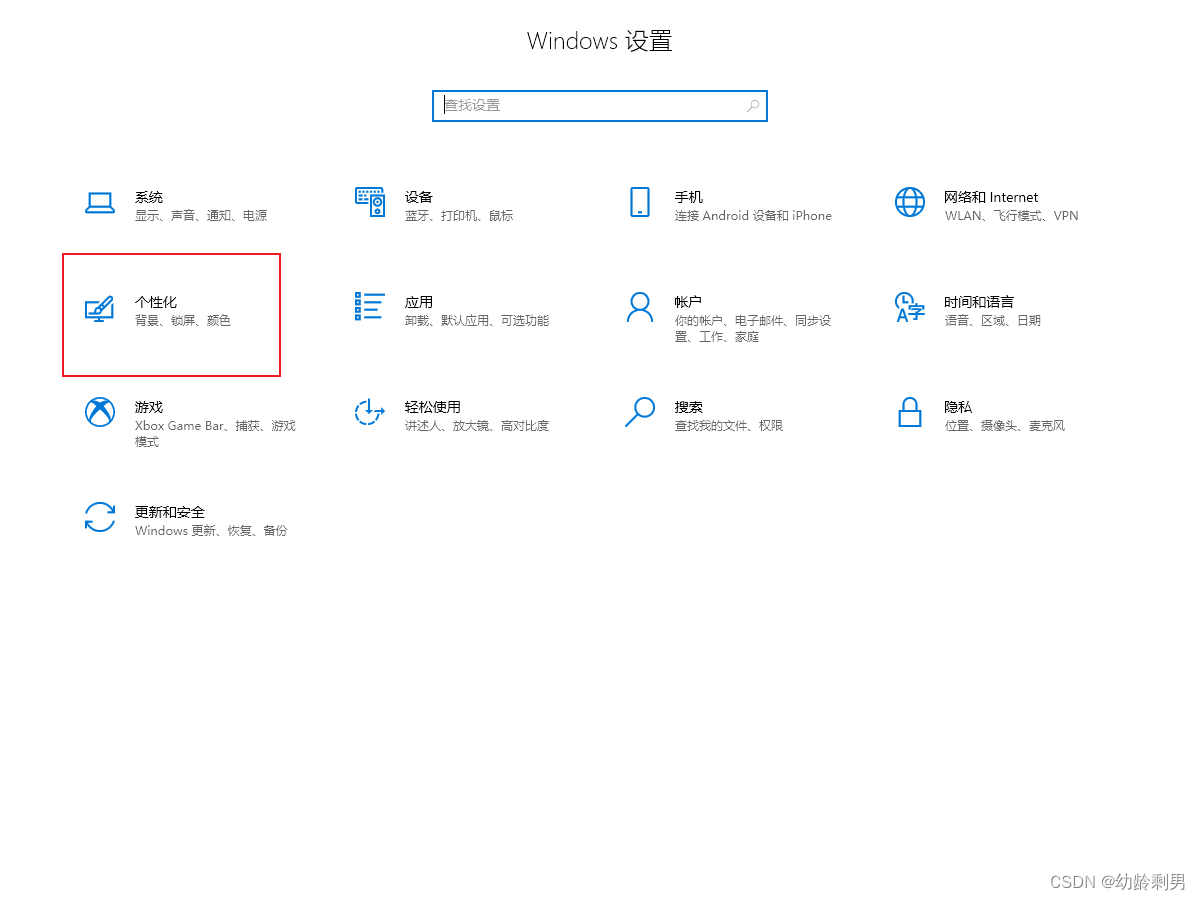
Task: Open the 帐户 person icon
Action: click(640, 307)
